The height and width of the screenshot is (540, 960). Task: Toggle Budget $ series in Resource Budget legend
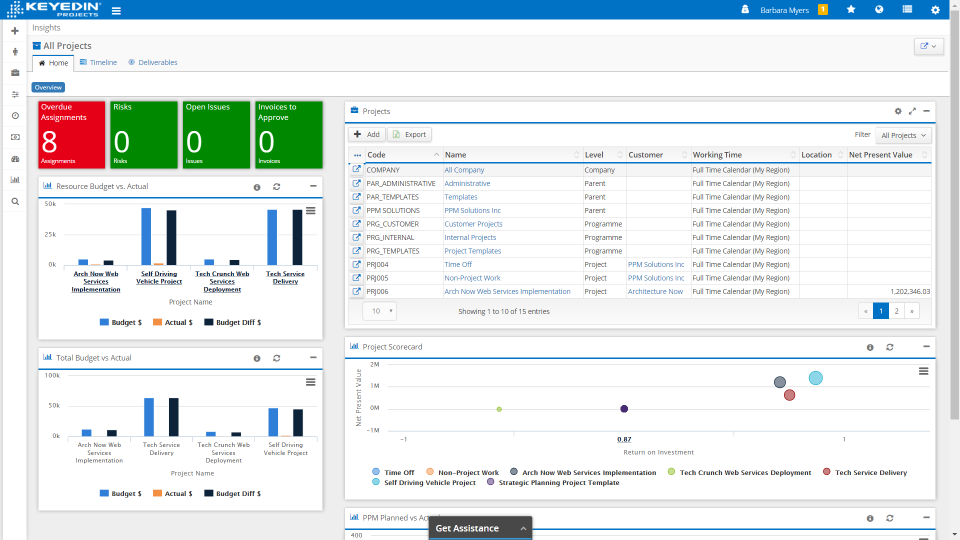pos(121,322)
